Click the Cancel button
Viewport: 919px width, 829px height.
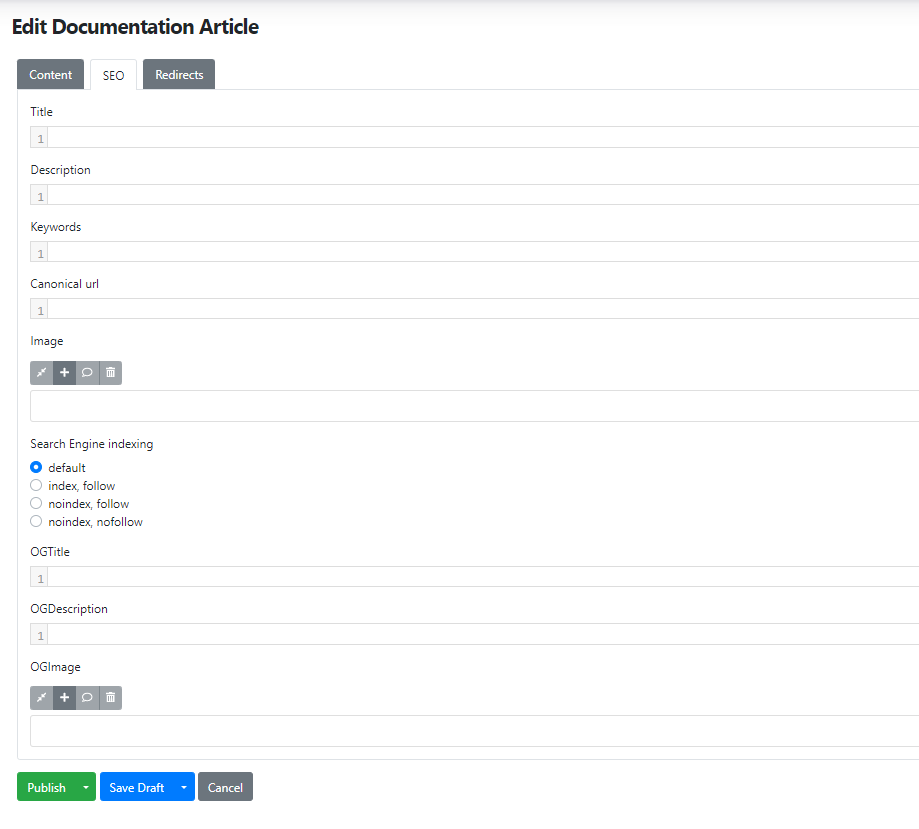[x=225, y=788]
